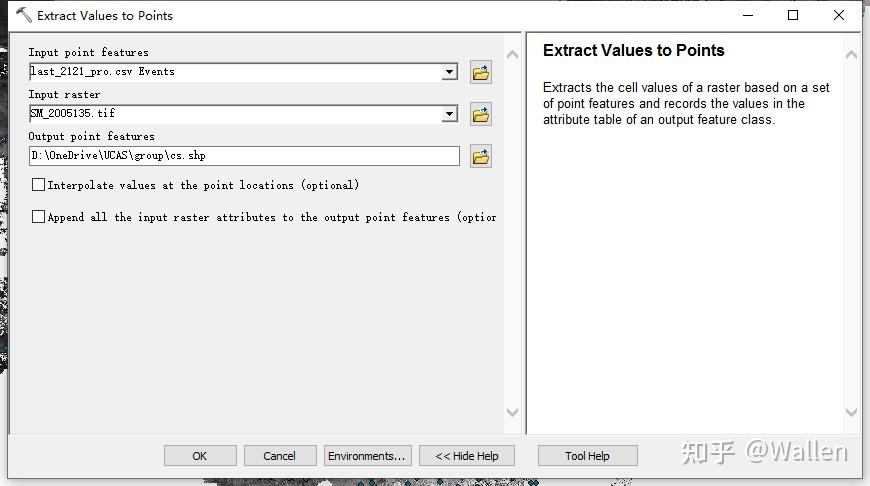Cancel the Extract Values to Points dialog
The width and height of the screenshot is (870, 486).
(x=279, y=456)
